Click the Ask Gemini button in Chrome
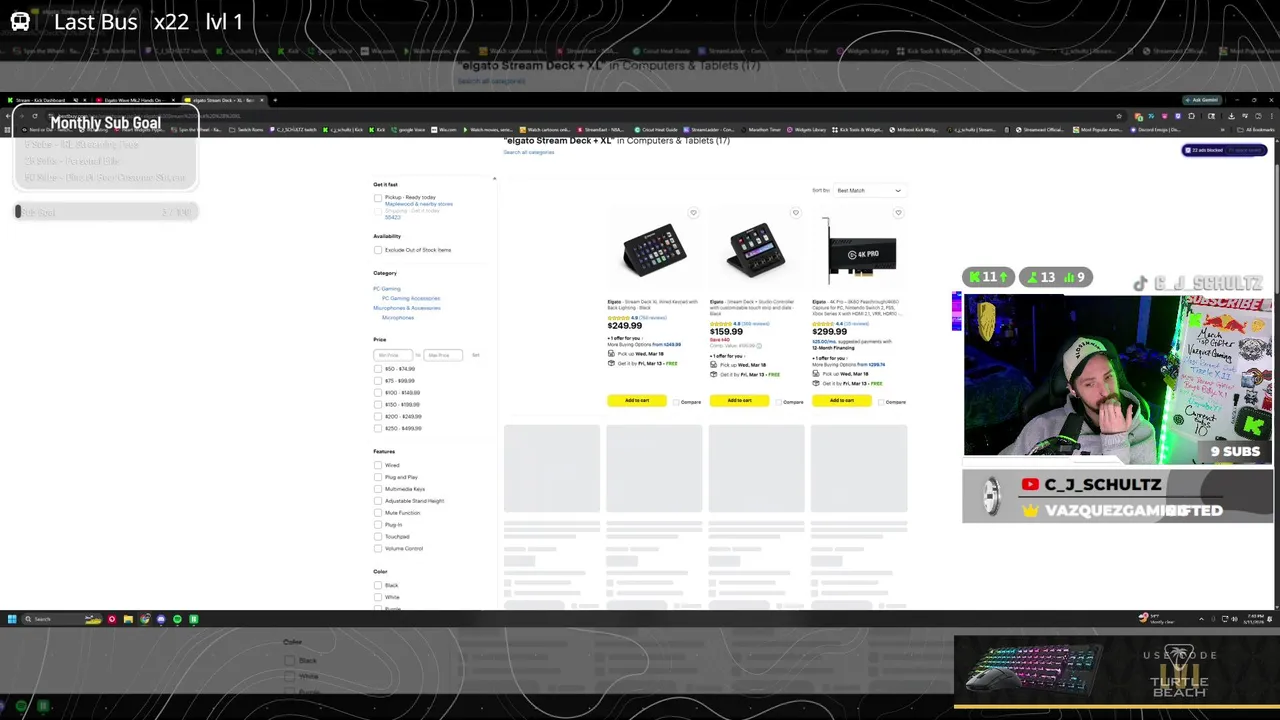 [x=1201, y=100]
